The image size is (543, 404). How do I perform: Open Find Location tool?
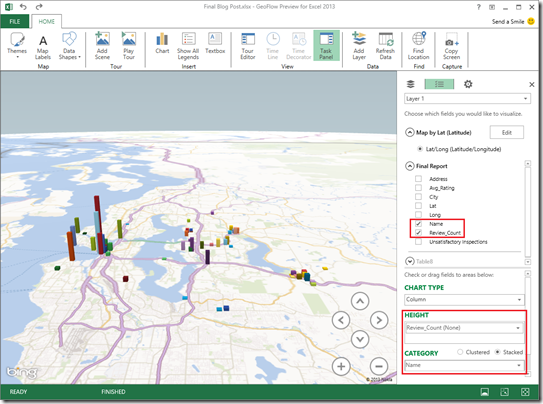coord(418,46)
